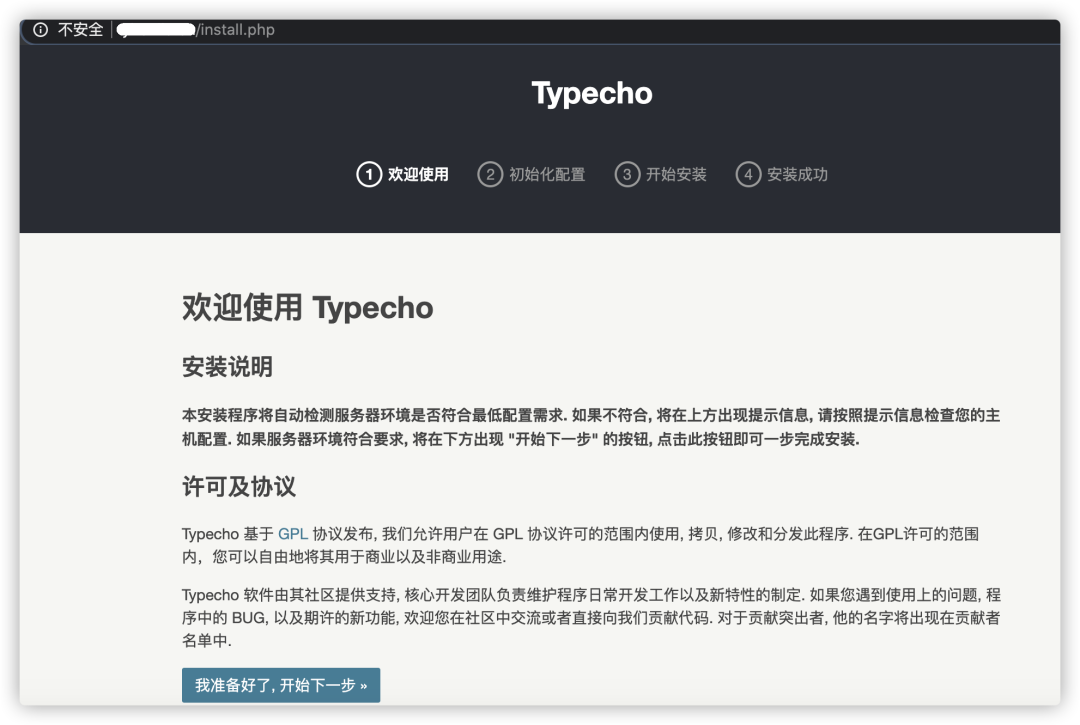Select the 欢迎使用 step label
The width and height of the screenshot is (1080, 725).
pos(418,174)
